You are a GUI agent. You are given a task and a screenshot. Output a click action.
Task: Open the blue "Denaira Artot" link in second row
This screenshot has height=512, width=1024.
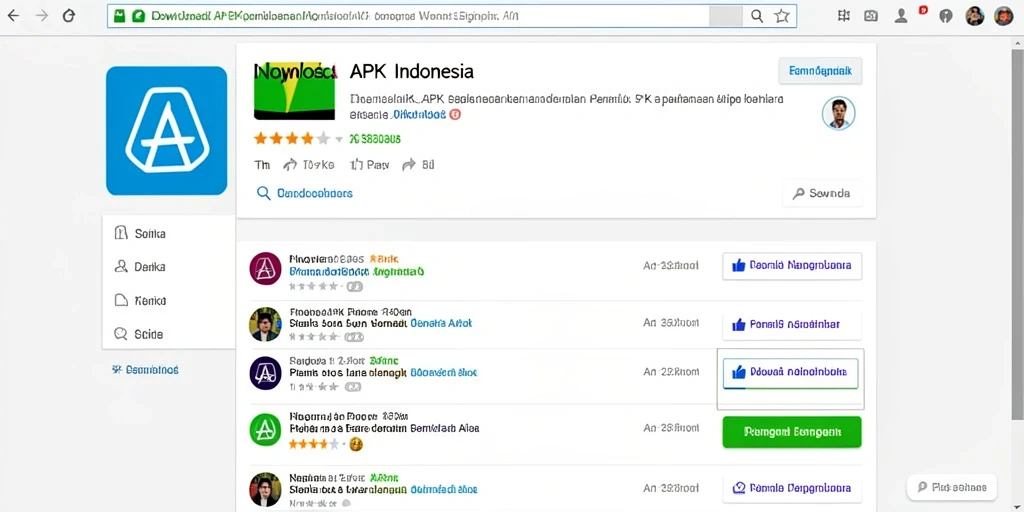point(441,323)
